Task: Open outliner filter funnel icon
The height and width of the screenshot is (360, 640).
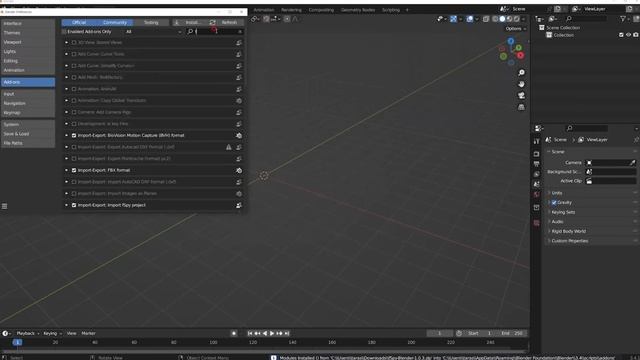Action: click(x=623, y=19)
